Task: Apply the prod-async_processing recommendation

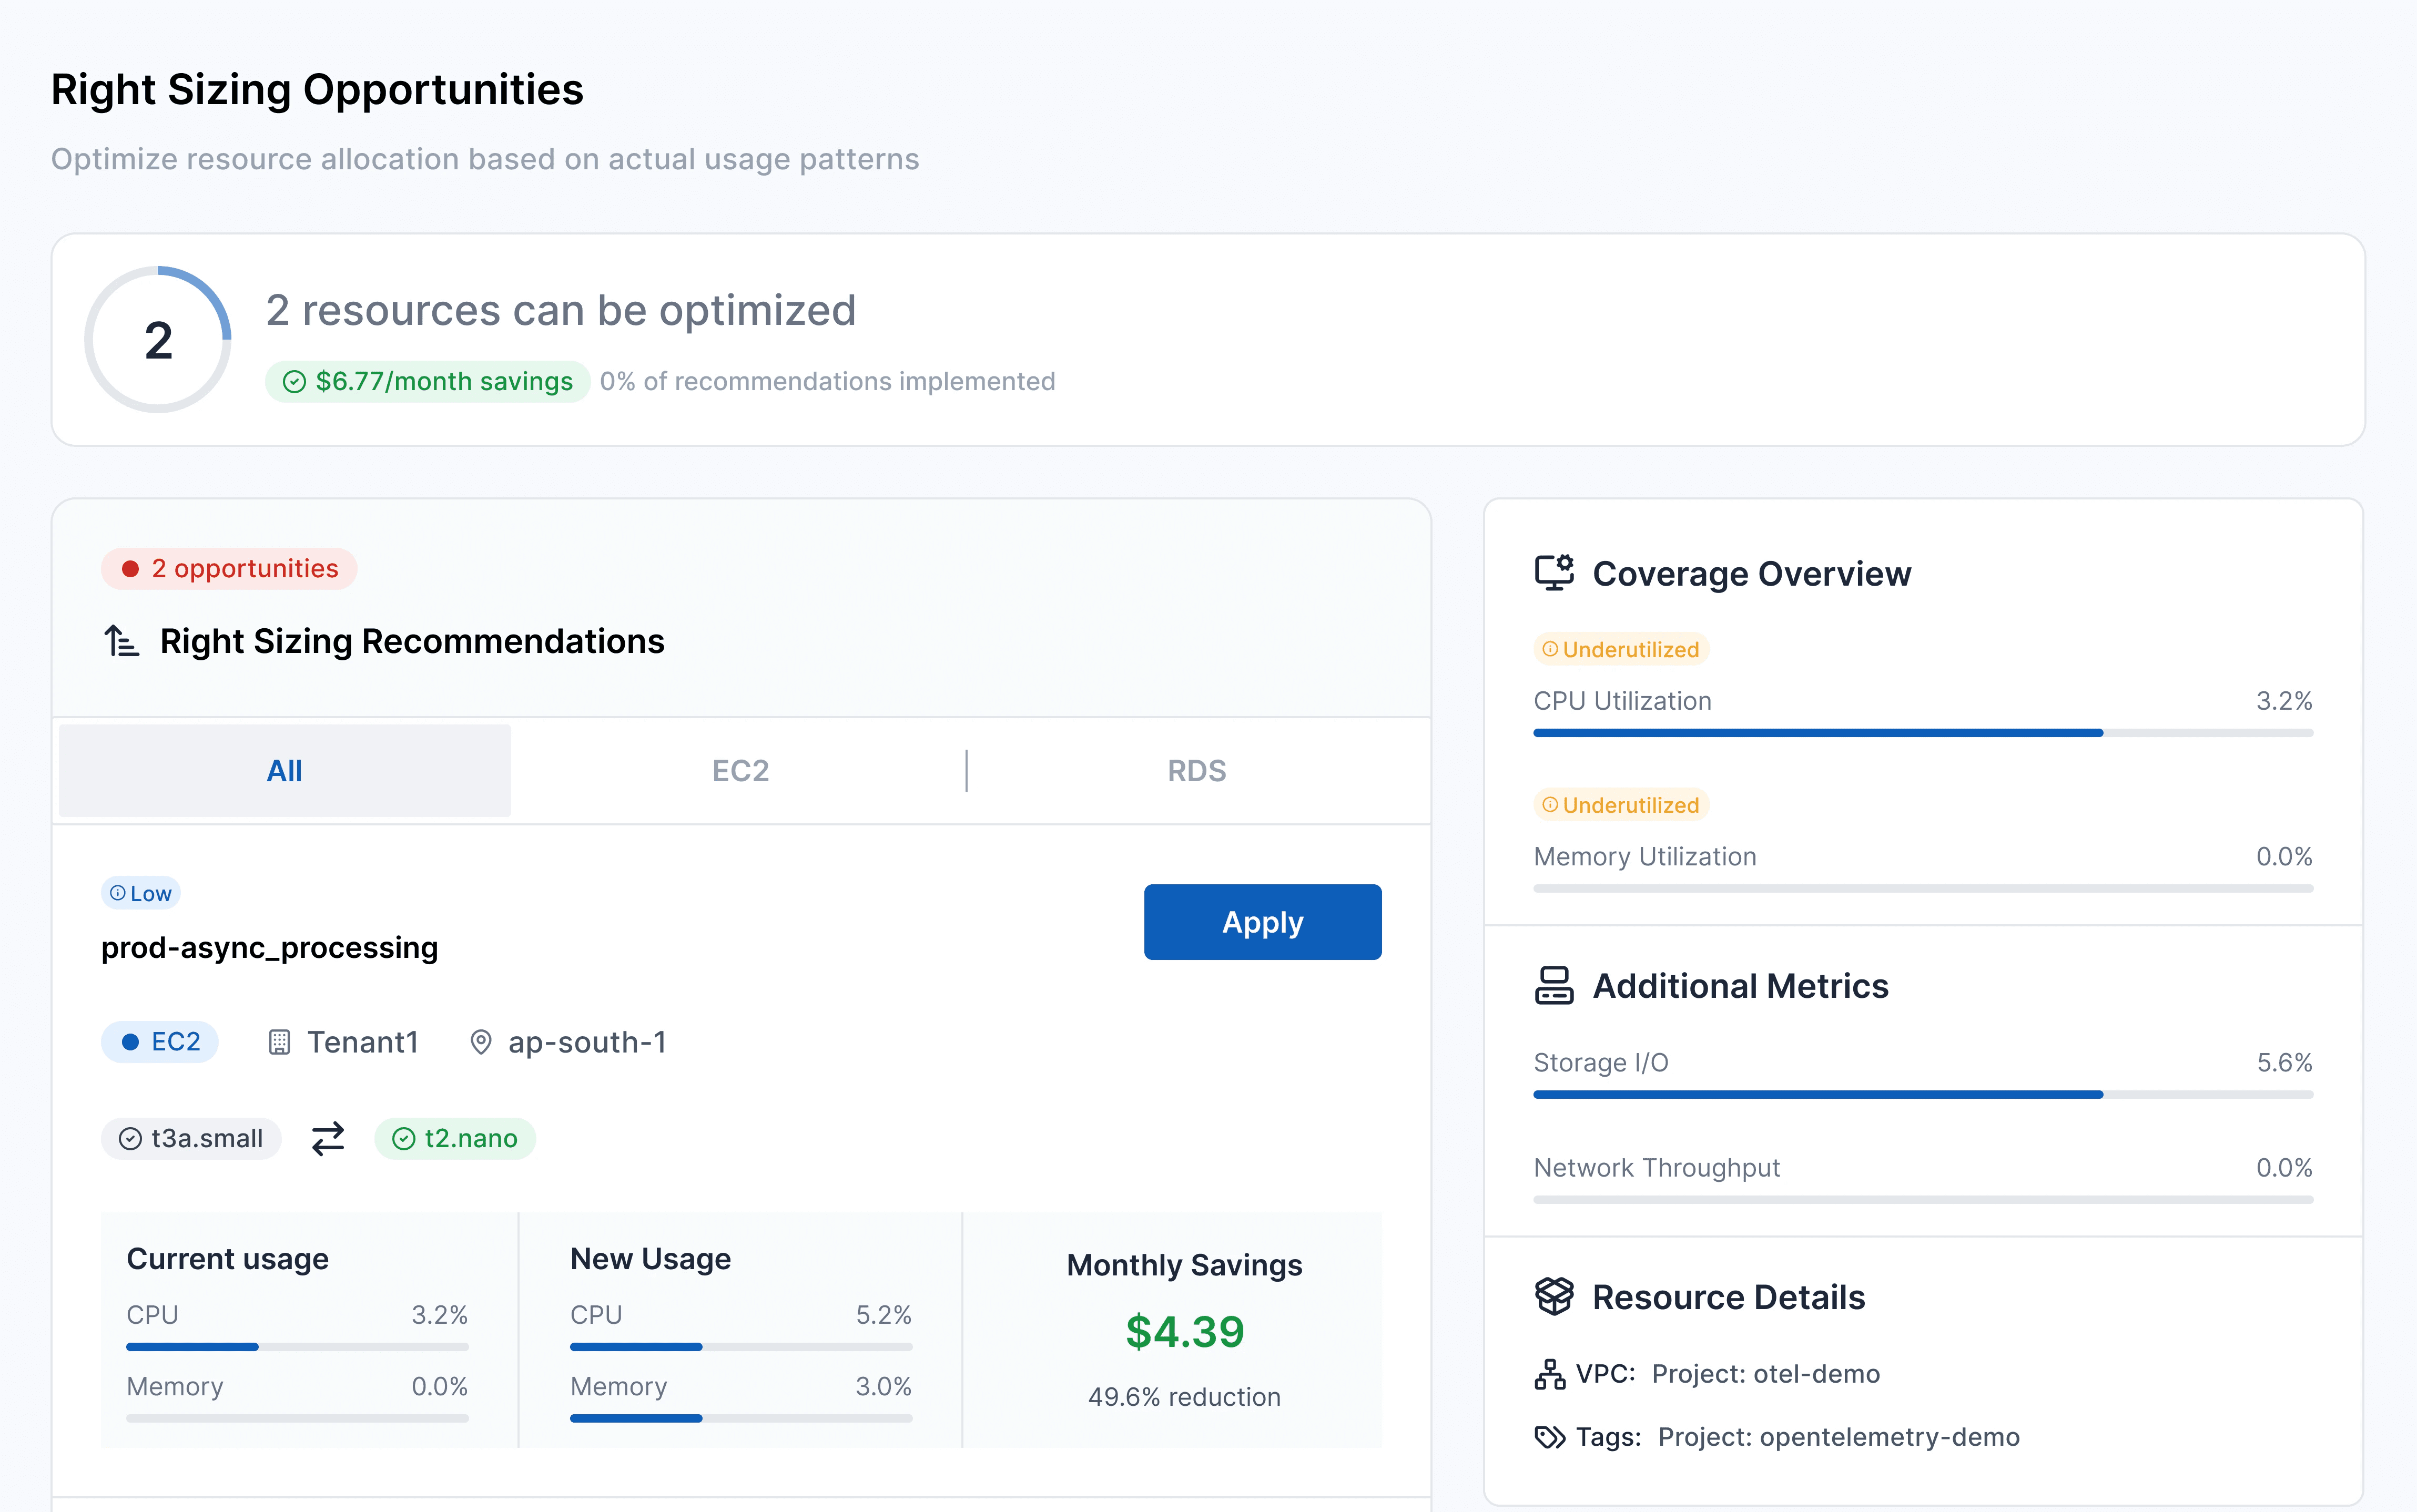Action: pos(1262,921)
